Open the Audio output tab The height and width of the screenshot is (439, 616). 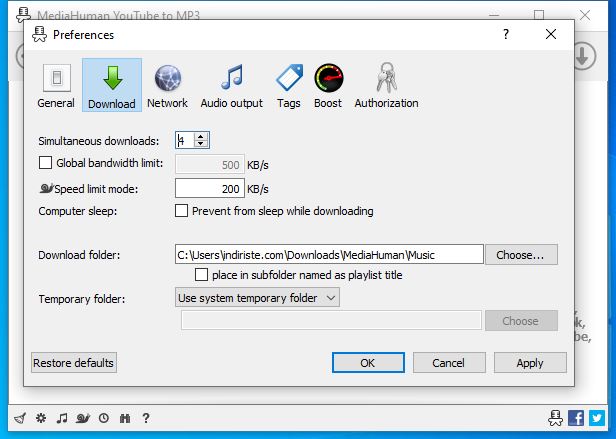232,86
